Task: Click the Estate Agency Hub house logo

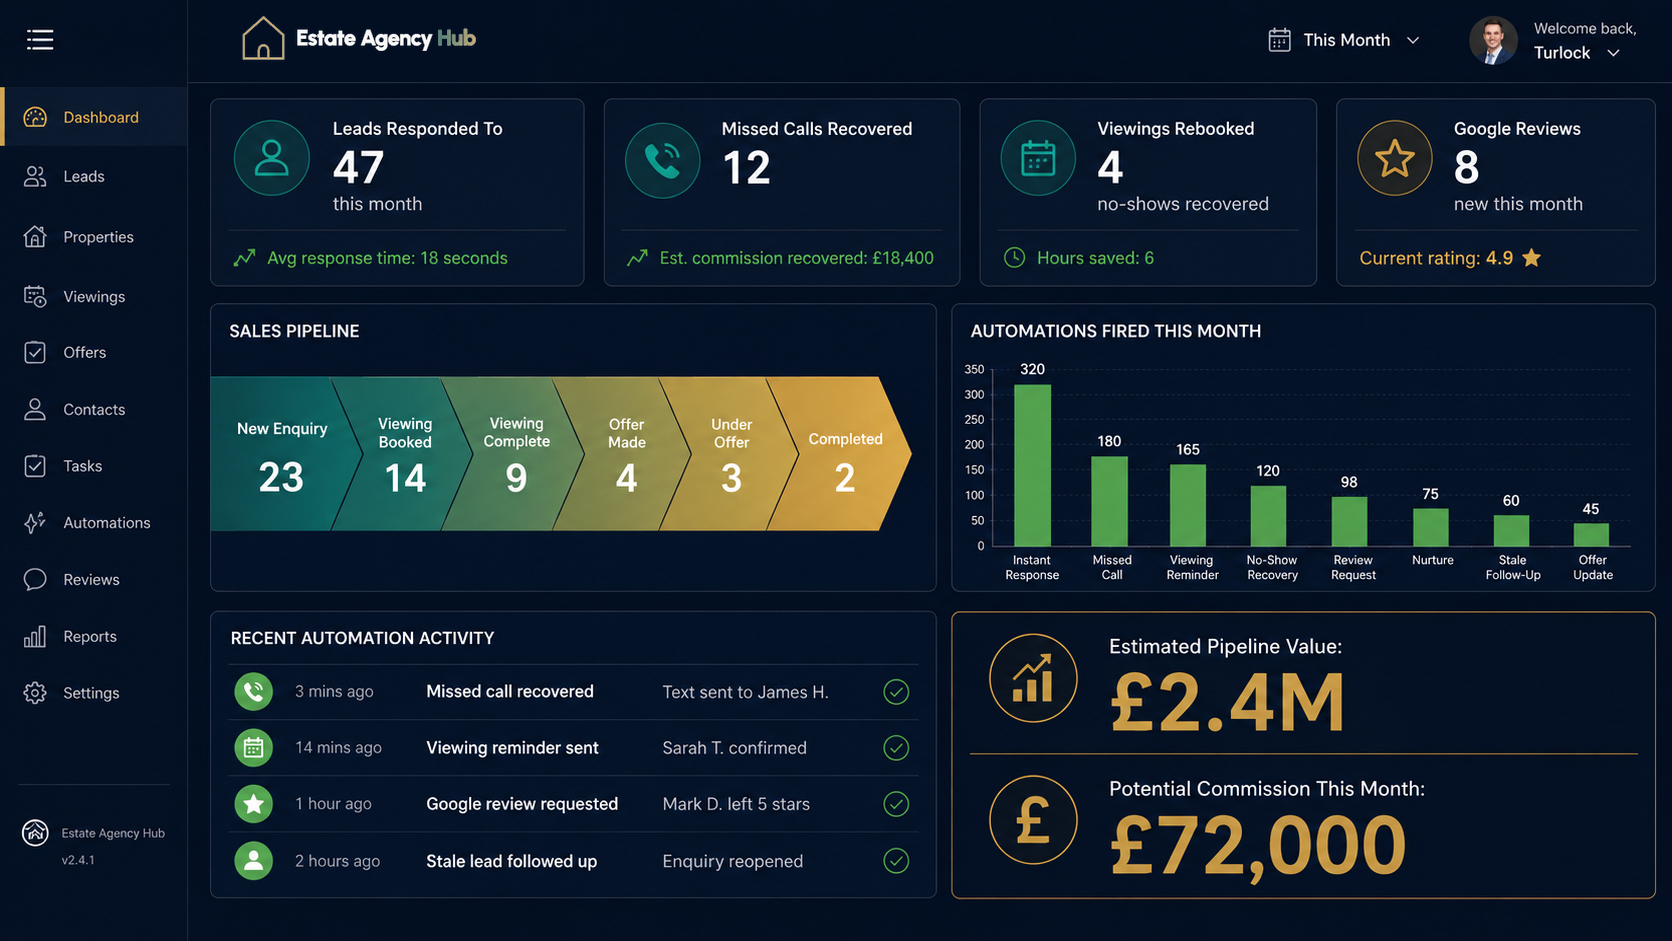Action: [263, 39]
